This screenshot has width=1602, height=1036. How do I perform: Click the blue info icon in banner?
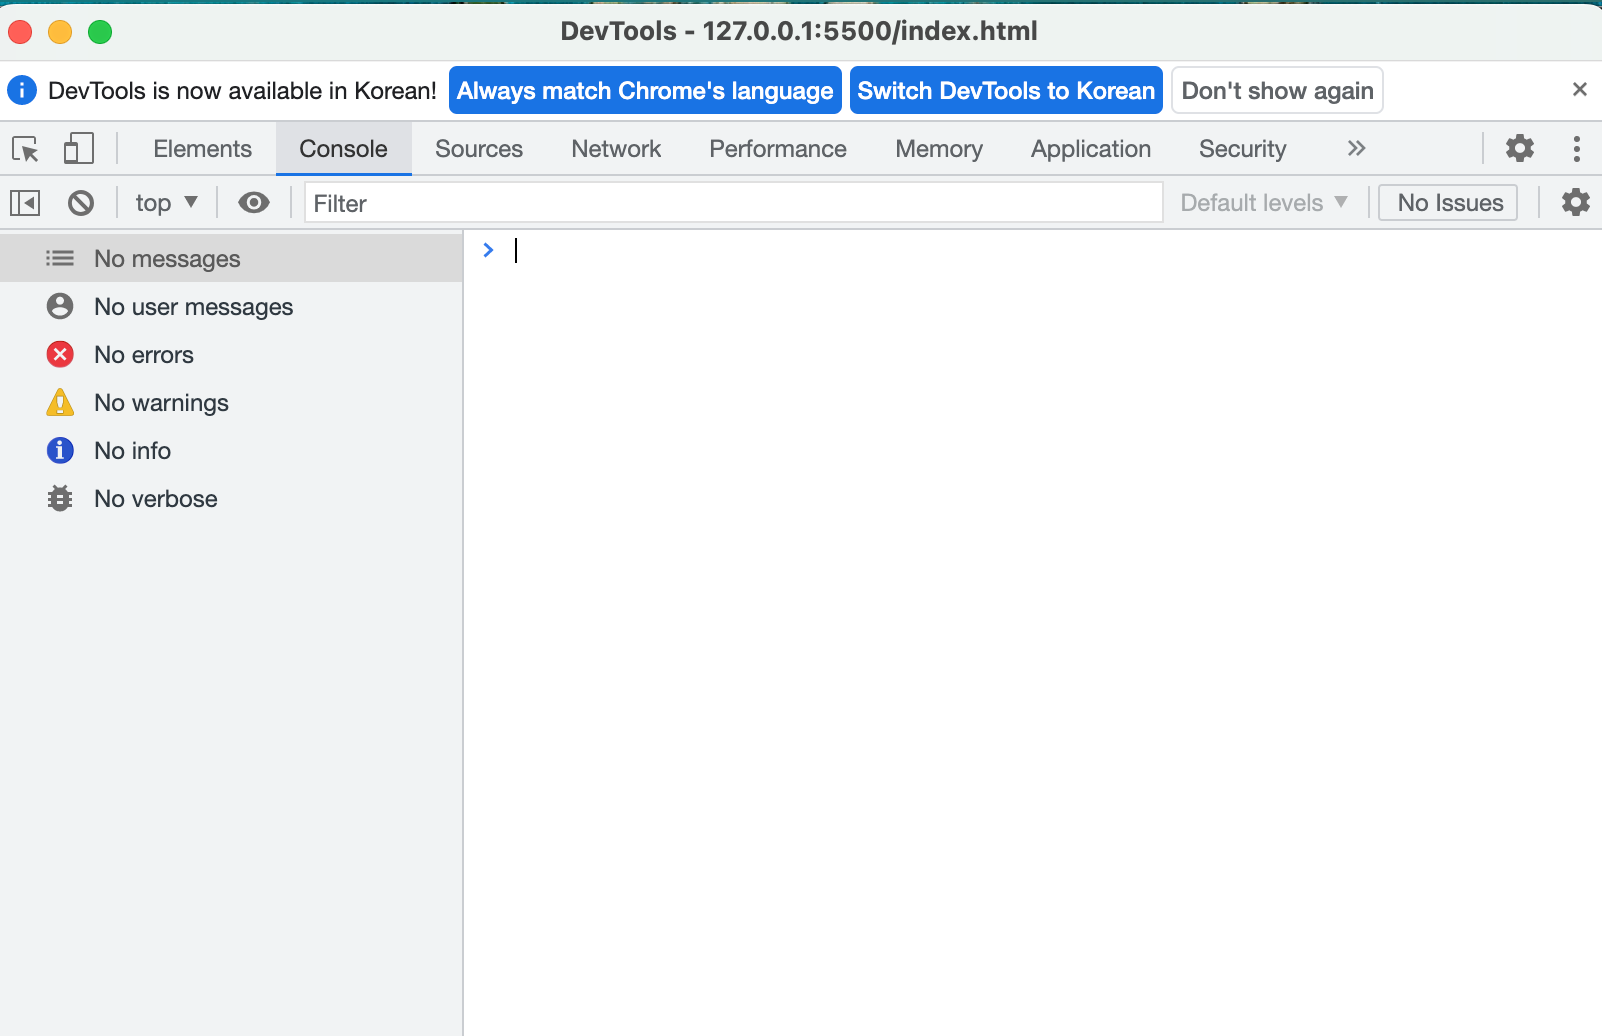[x=22, y=90]
